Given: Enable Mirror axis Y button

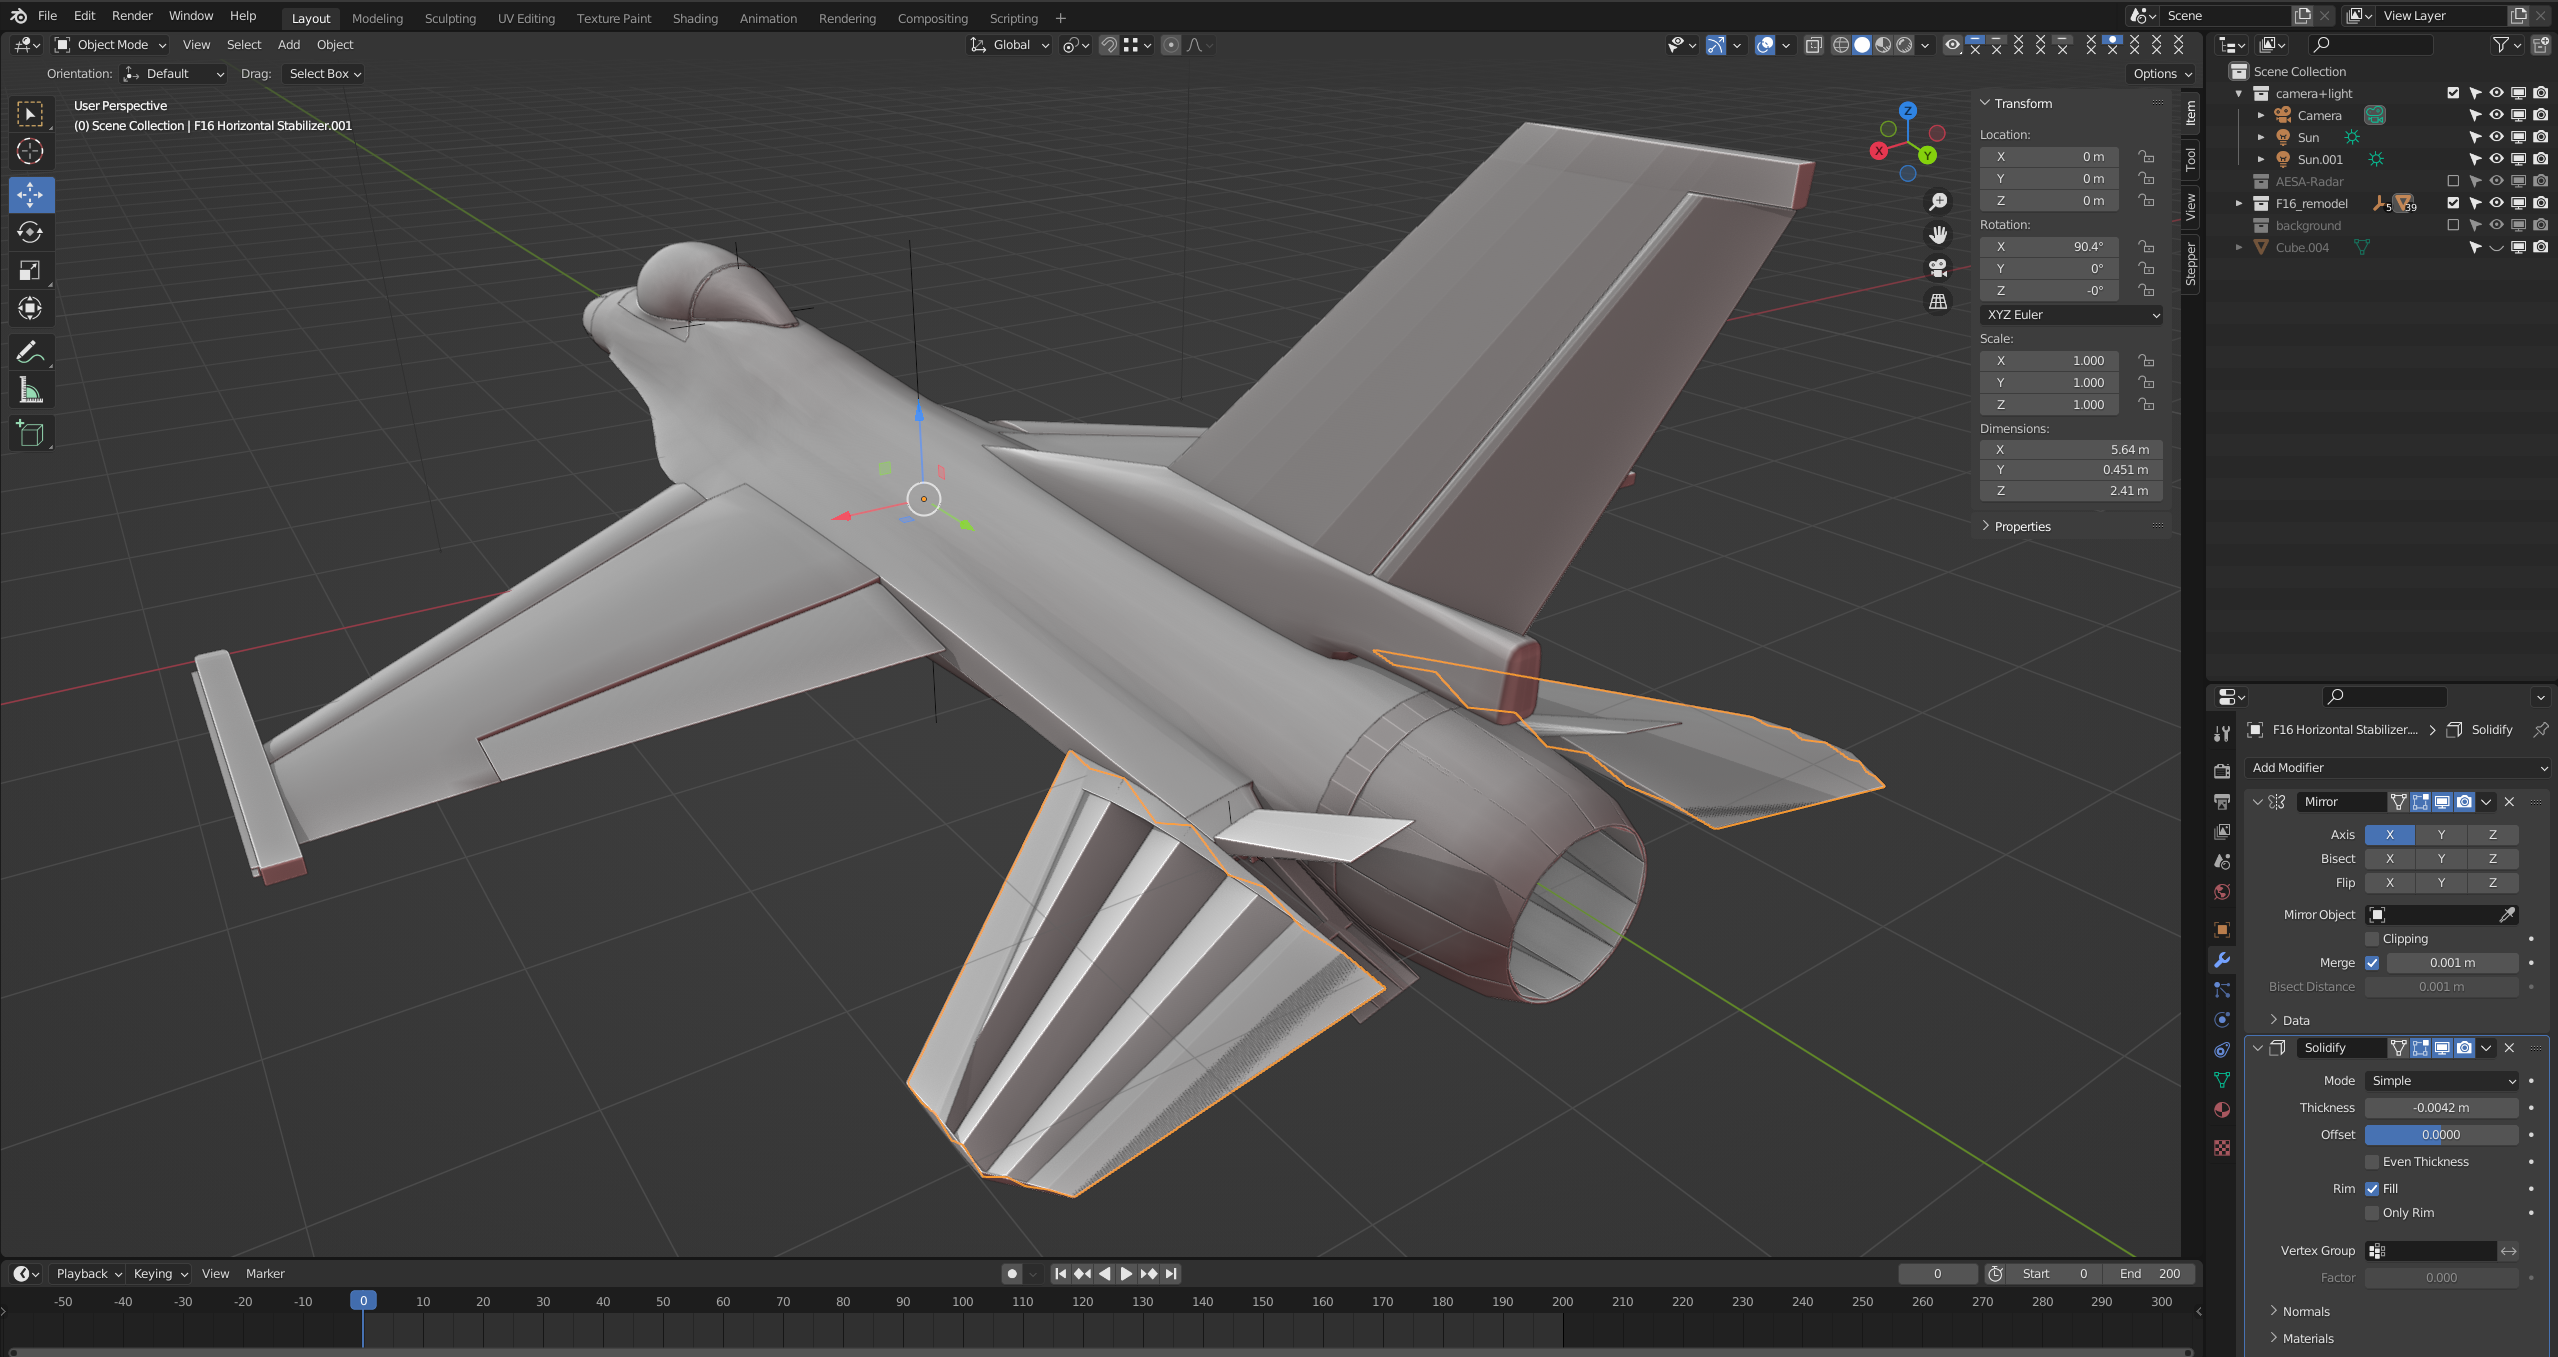Looking at the screenshot, I should 2441,835.
